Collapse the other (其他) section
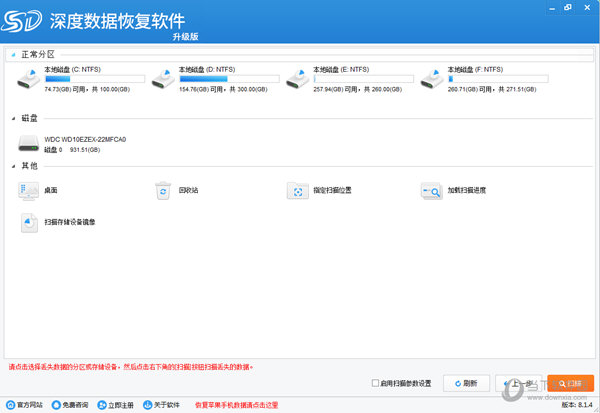600x413 pixels. click(13, 166)
